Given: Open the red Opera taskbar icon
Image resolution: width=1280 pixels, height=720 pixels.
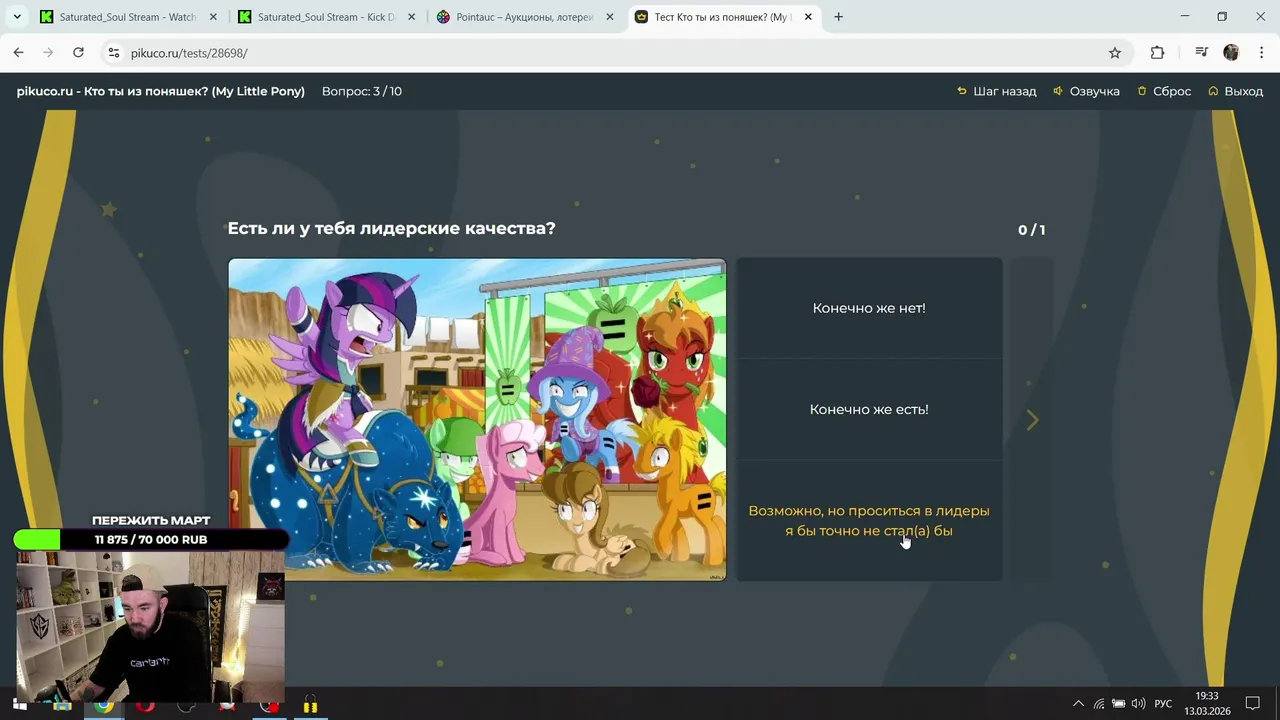Looking at the screenshot, I should [x=145, y=705].
